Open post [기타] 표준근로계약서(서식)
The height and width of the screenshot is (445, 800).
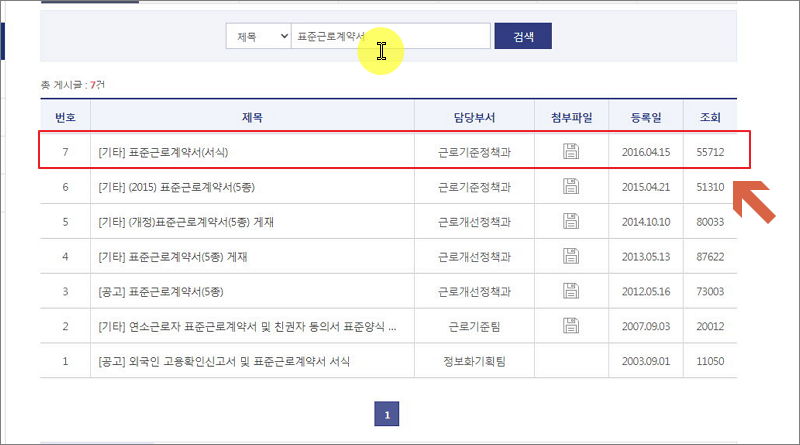coord(163,152)
